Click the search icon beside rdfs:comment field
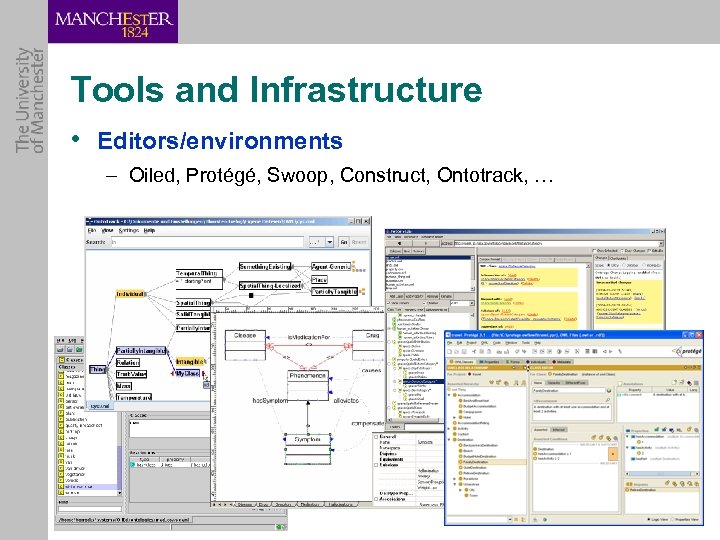 click(608, 400)
